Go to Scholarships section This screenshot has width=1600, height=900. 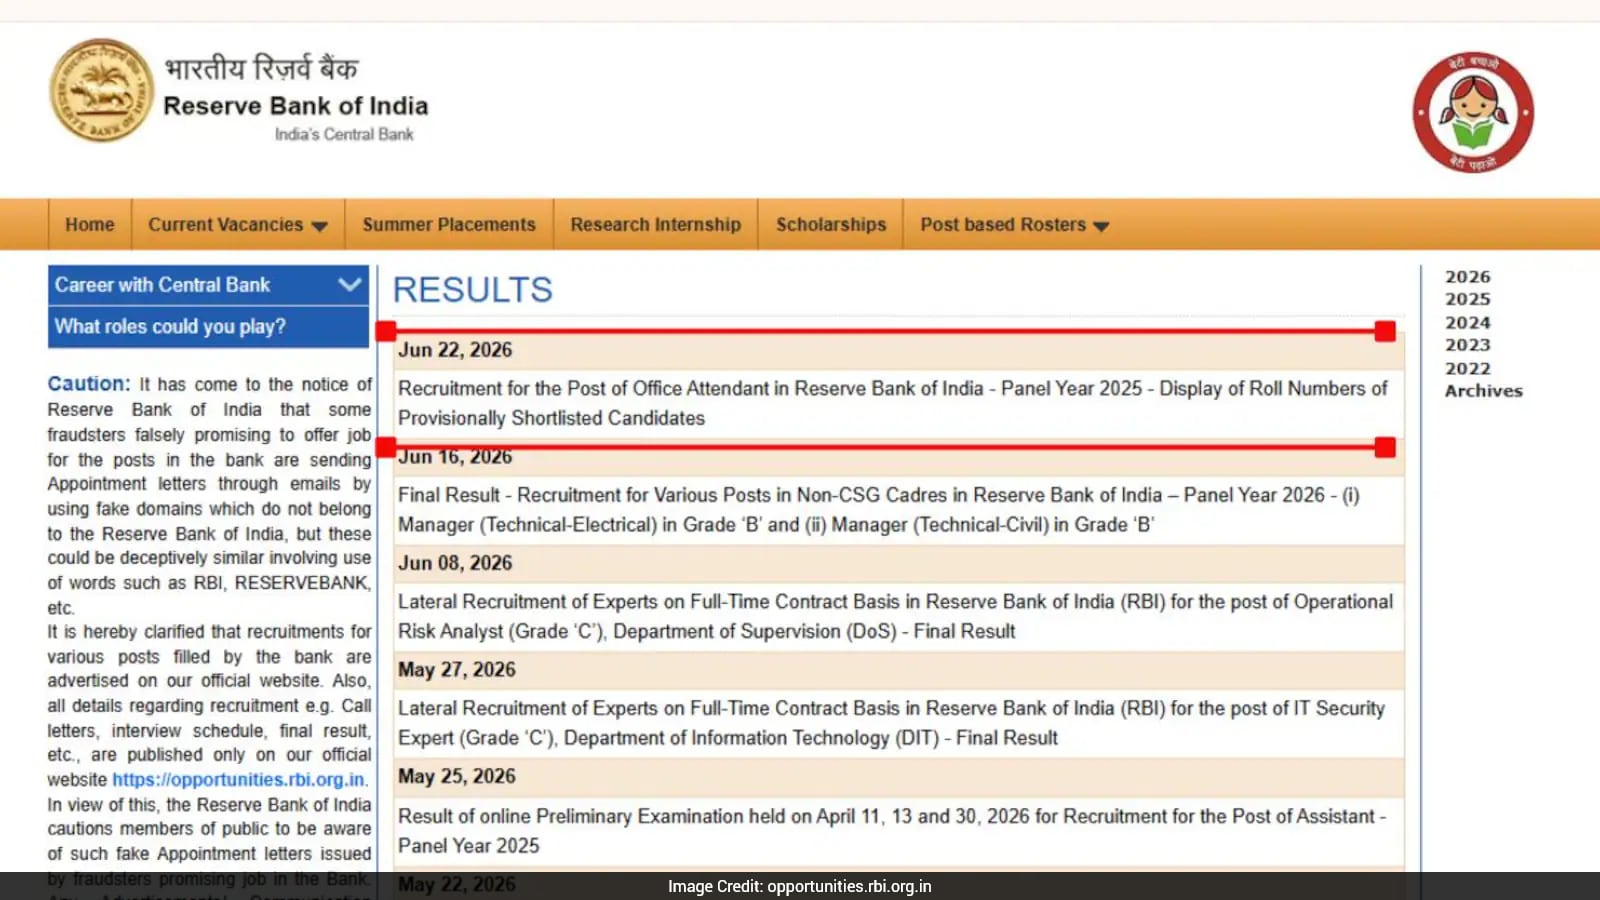[831, 225]
